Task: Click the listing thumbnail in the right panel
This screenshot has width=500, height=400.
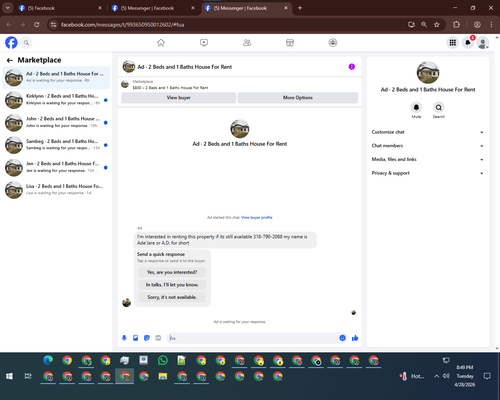Action: pos(428,72)
